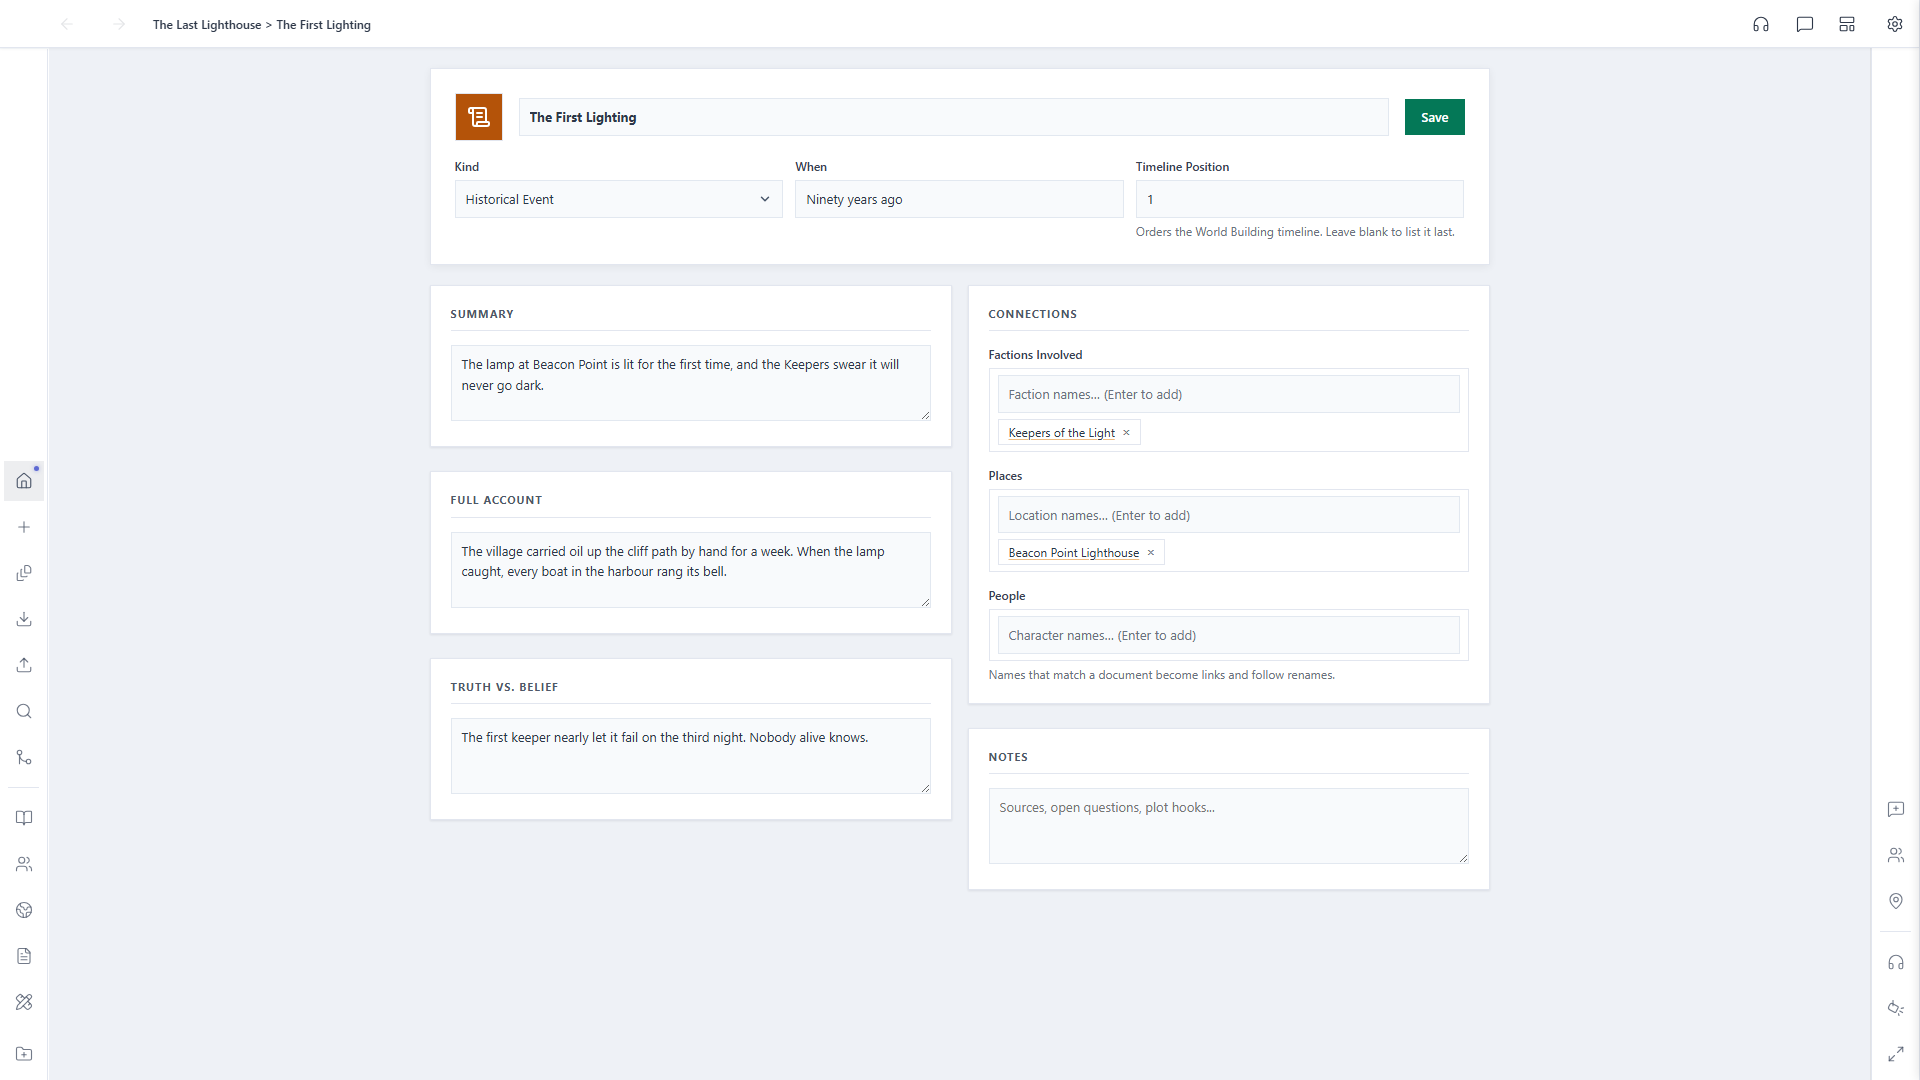Click the Notes text area
This screenshot has height=1080, width=1920.
(x=1228, y=826)
